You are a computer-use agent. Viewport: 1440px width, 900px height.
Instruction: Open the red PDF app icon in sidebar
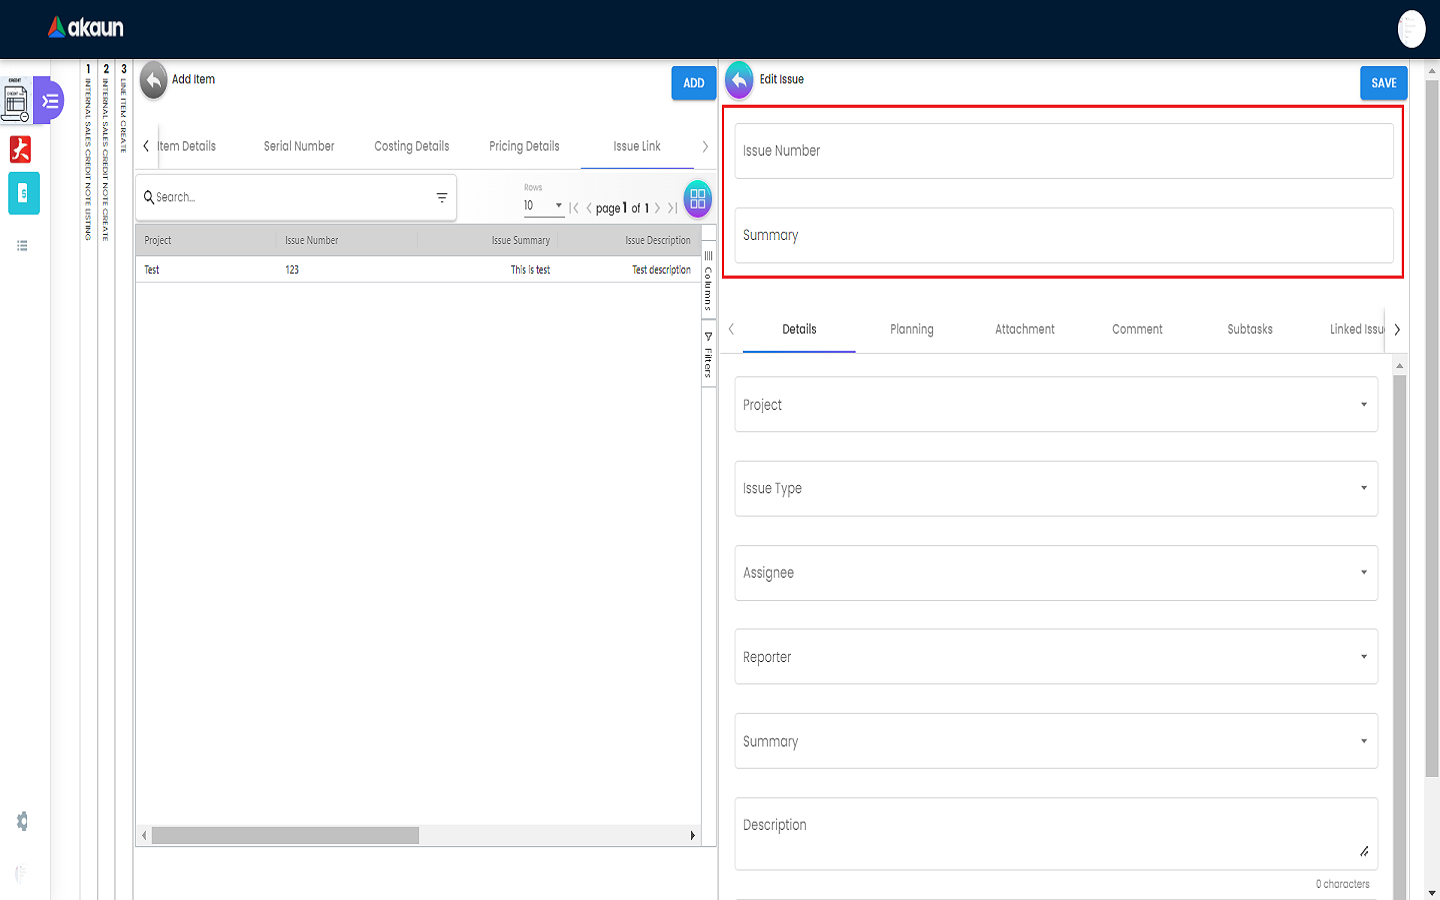point(20,149)
